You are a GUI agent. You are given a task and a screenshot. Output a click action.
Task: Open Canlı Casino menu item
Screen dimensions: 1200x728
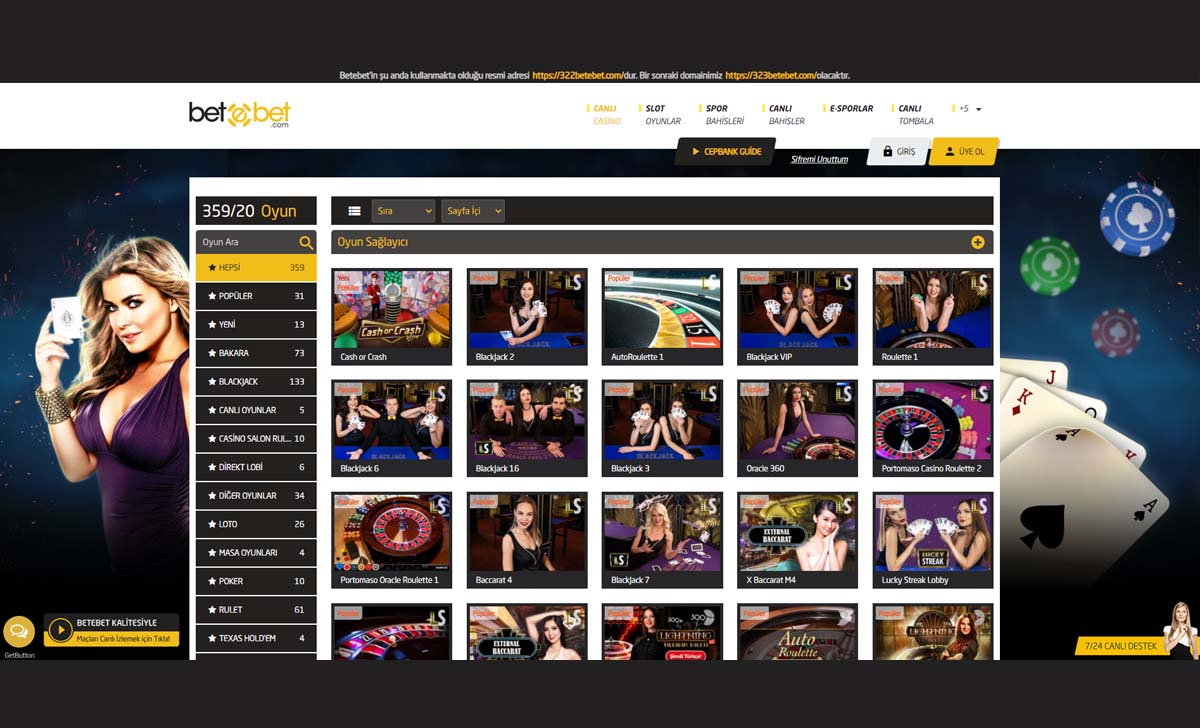[x=606, y=114]
